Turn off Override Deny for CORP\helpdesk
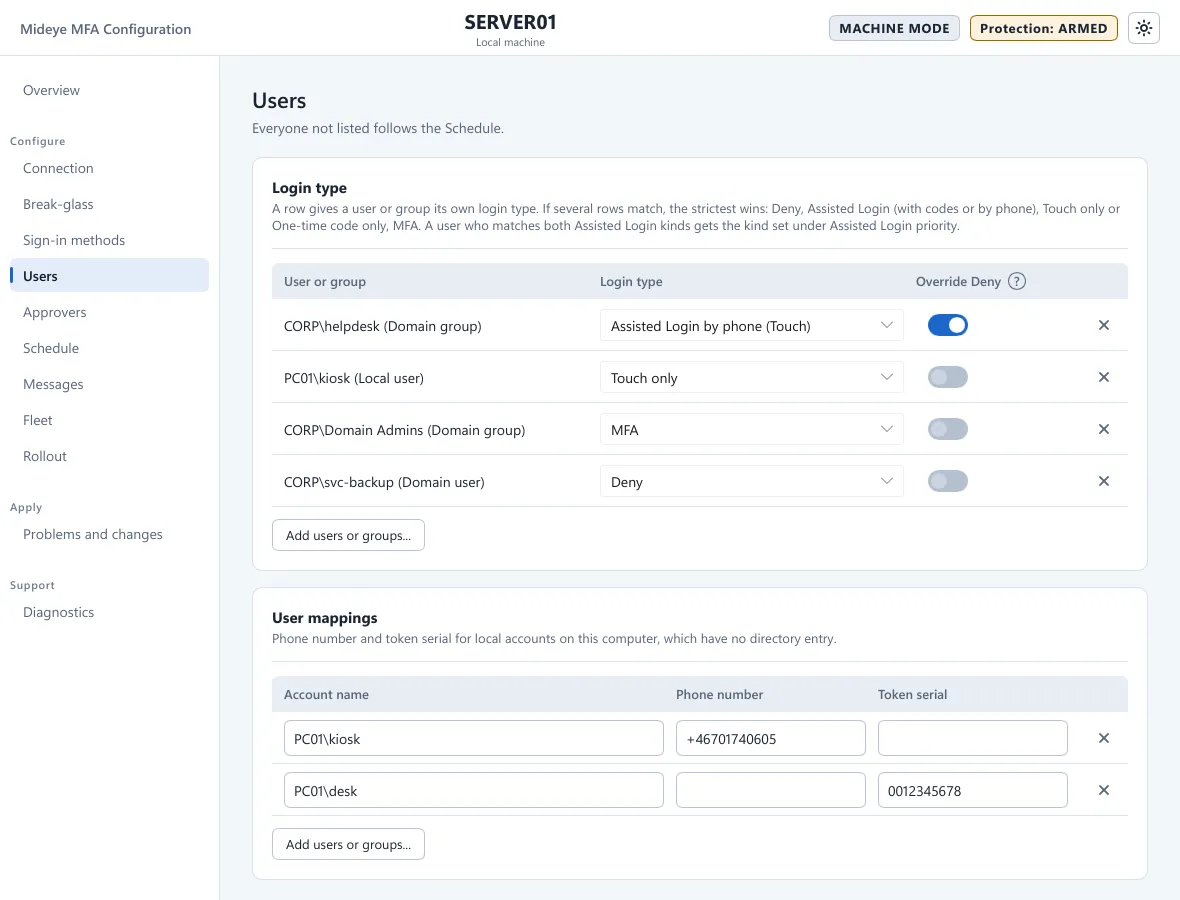Screen dimensions: 1180x900 (947, 325)
